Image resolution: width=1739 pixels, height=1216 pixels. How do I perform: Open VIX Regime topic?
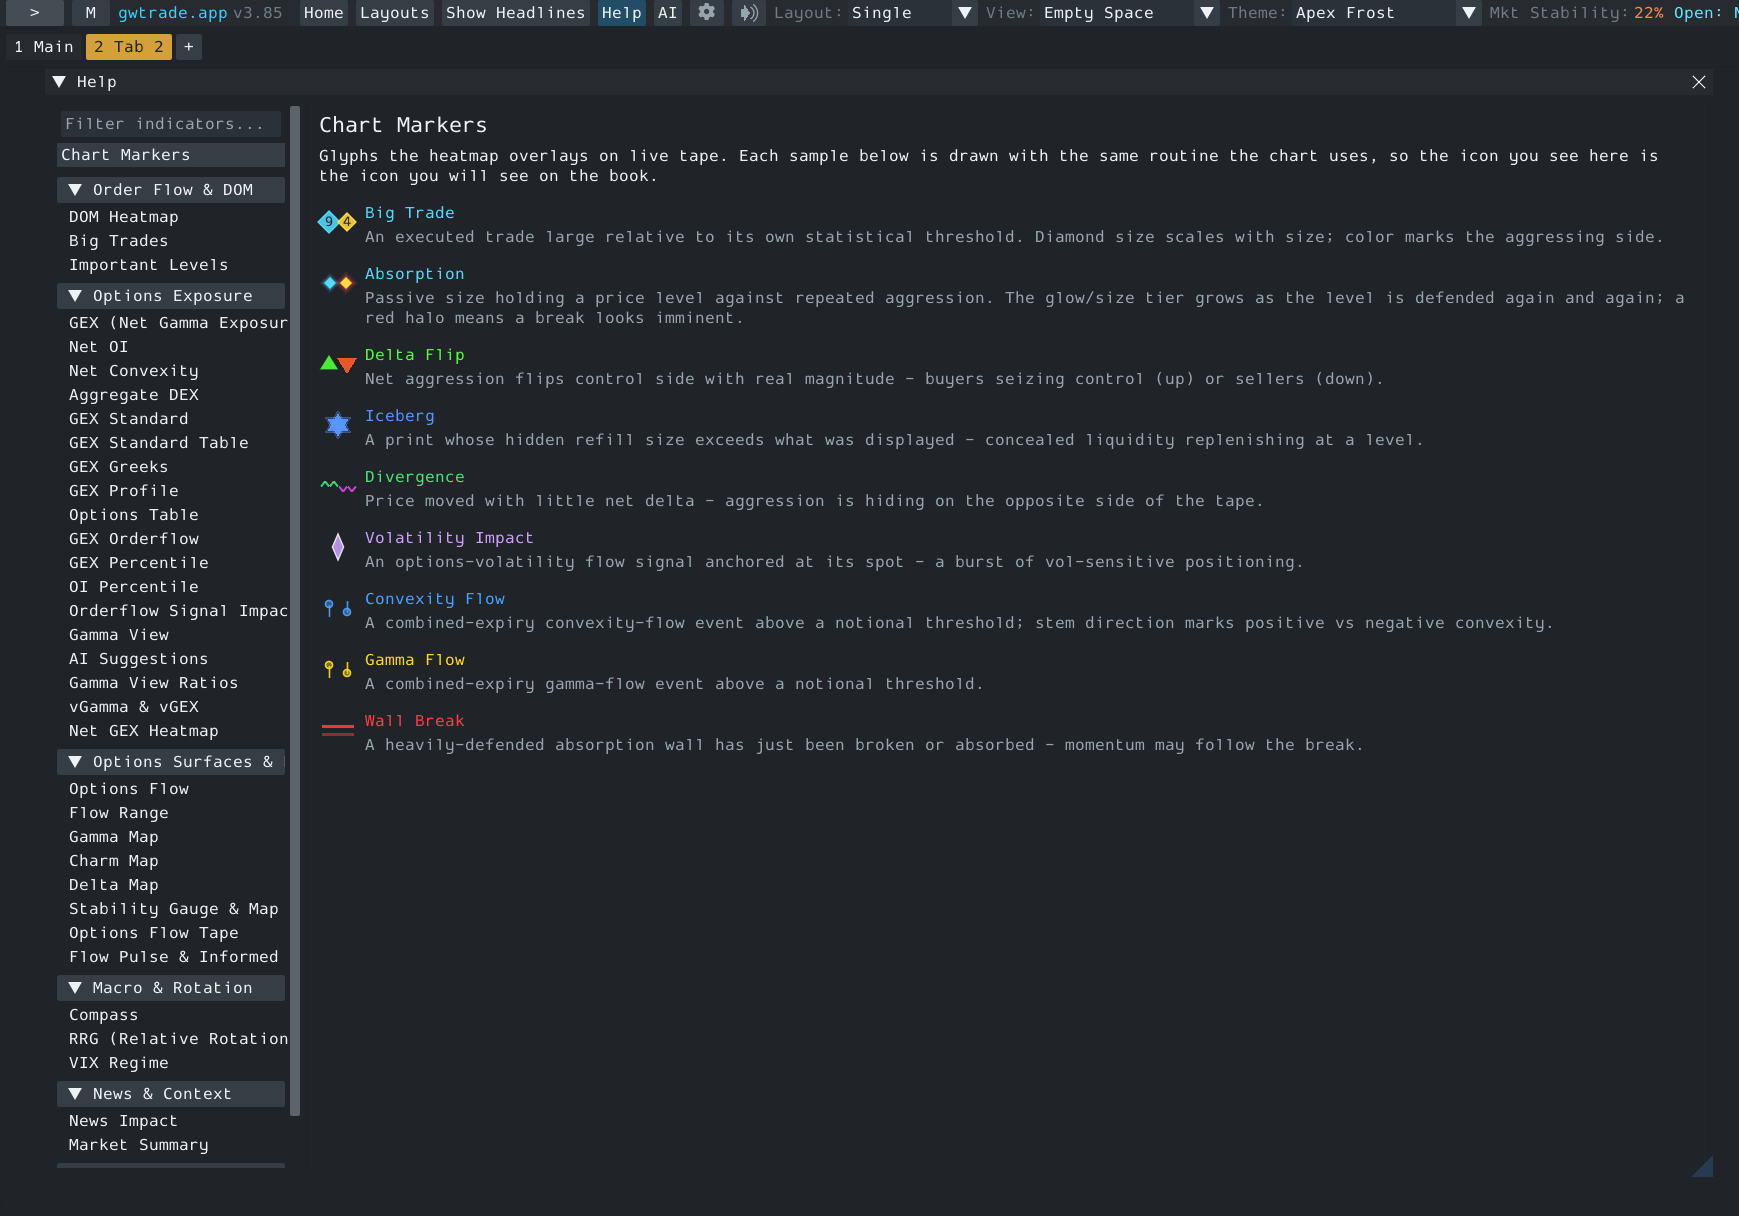pyautogui.click(x=119, y=1063)
